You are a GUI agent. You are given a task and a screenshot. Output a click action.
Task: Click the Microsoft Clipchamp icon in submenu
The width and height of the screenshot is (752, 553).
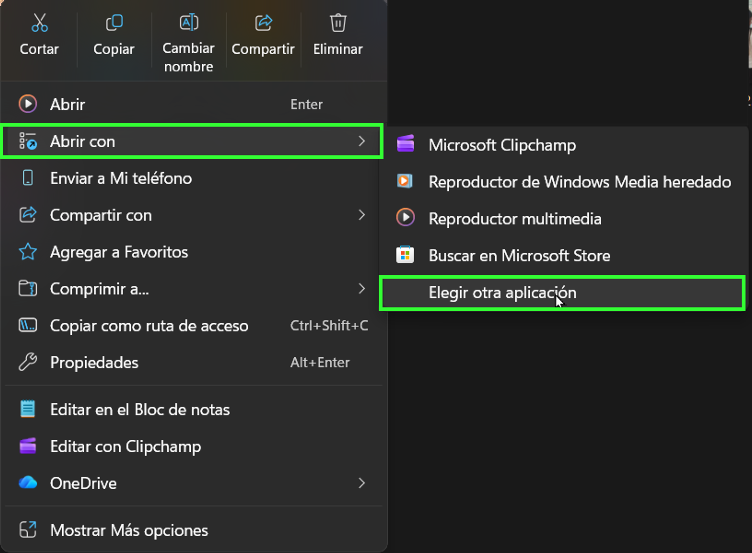[405, 144]
